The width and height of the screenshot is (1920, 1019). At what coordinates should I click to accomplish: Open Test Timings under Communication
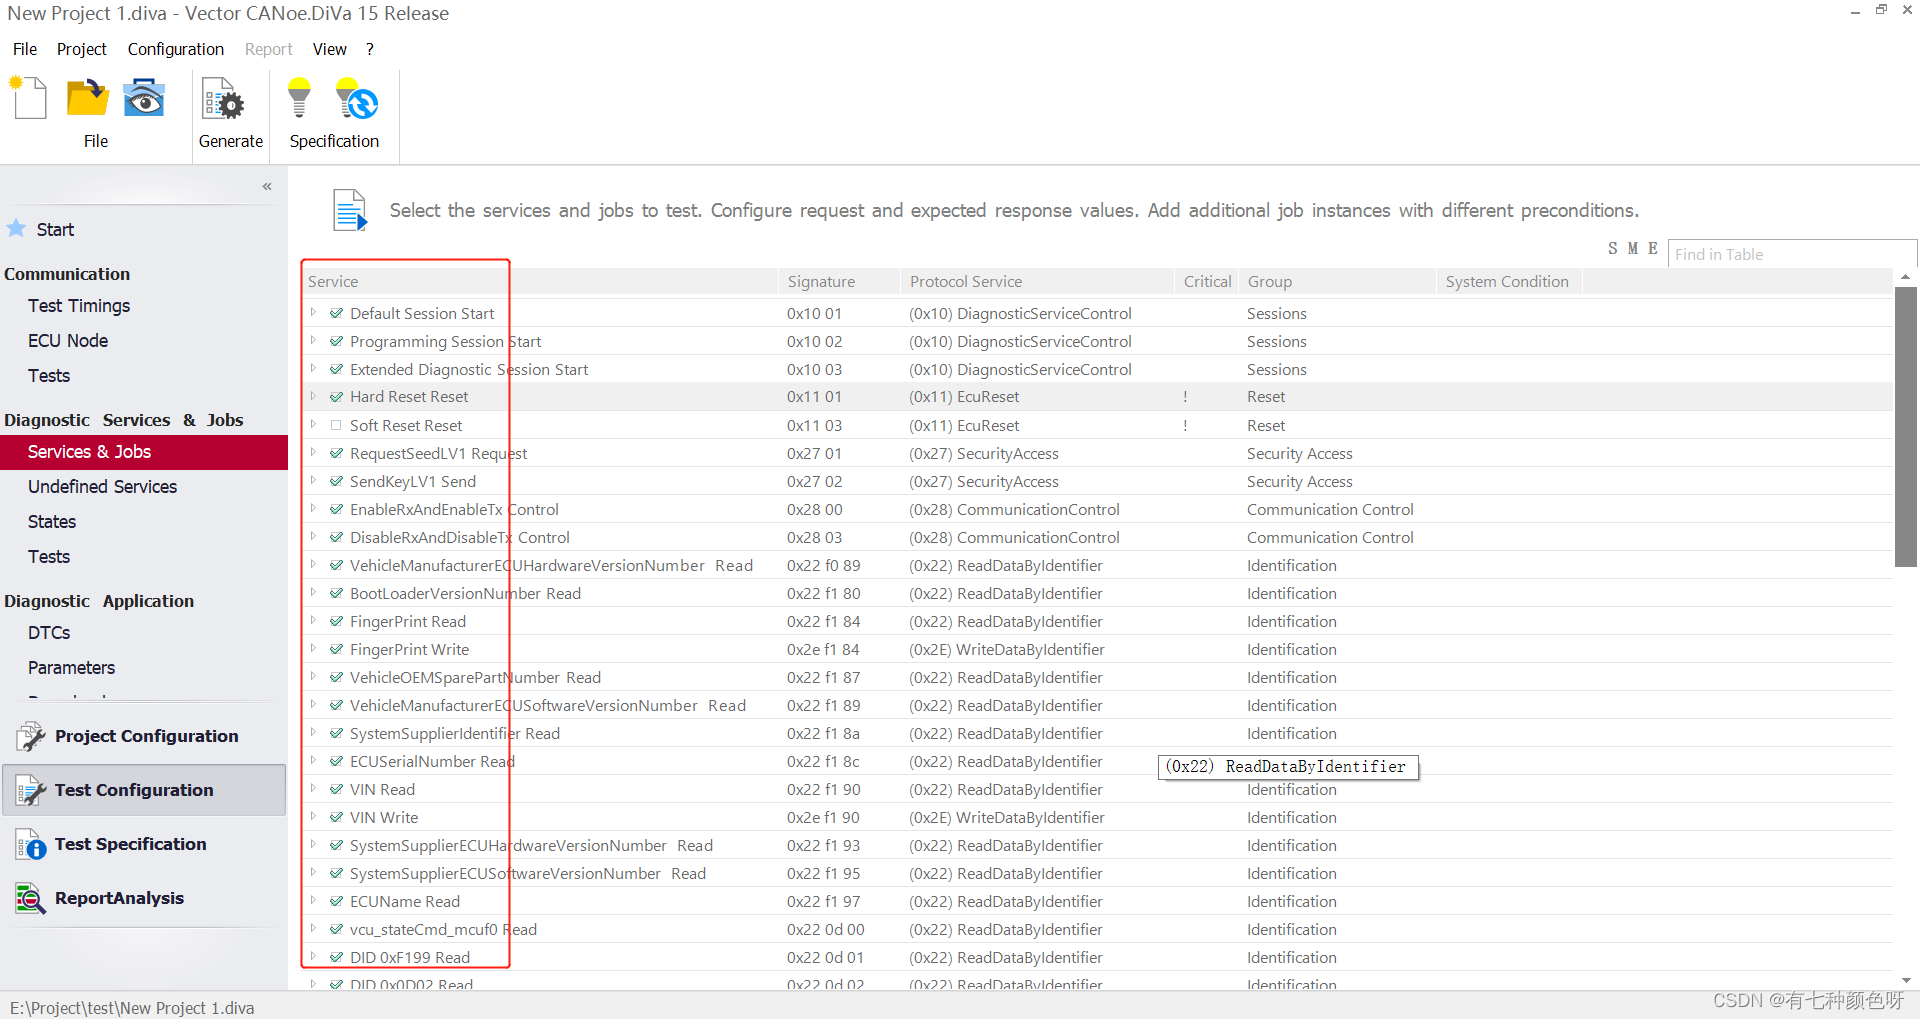coord(79,306)
